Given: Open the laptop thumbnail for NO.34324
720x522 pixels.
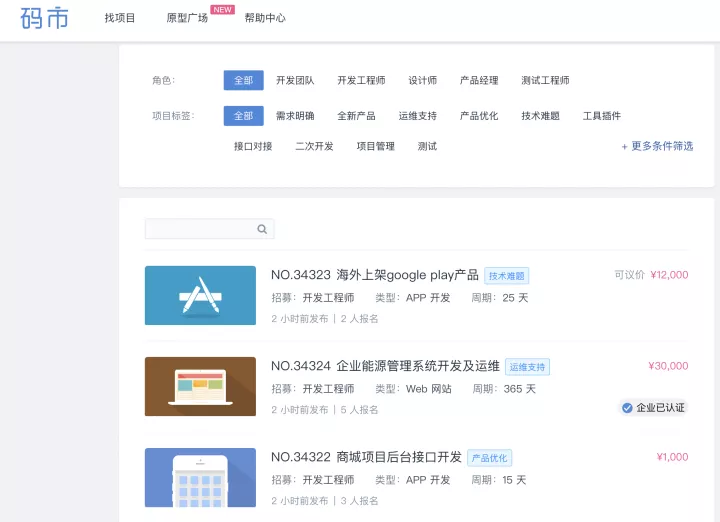Looking at the screenshot, I should [200, 387].
